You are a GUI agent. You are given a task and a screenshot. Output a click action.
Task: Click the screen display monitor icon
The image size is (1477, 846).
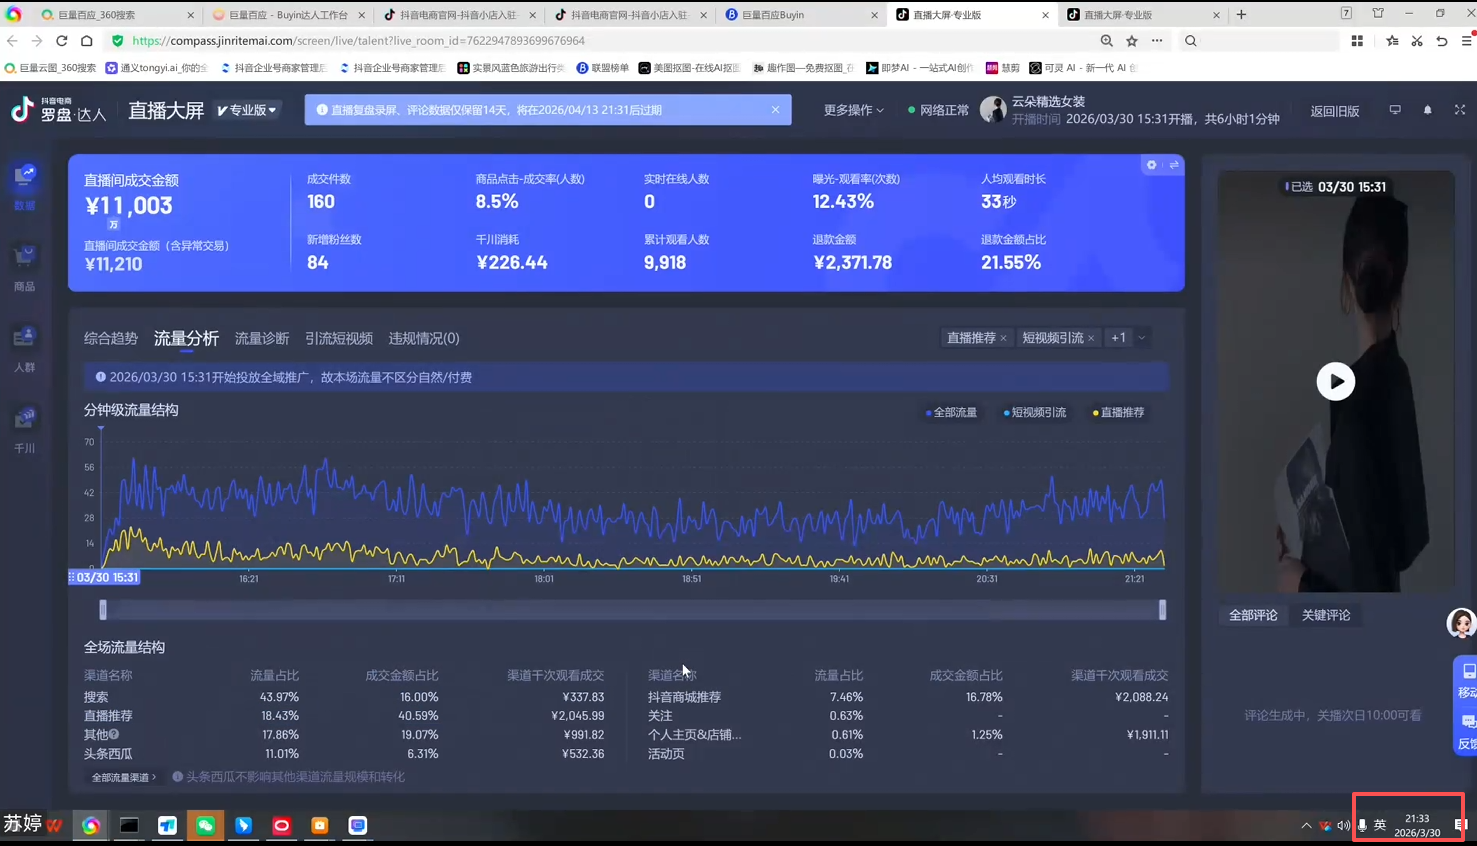tap(1395, 110)
